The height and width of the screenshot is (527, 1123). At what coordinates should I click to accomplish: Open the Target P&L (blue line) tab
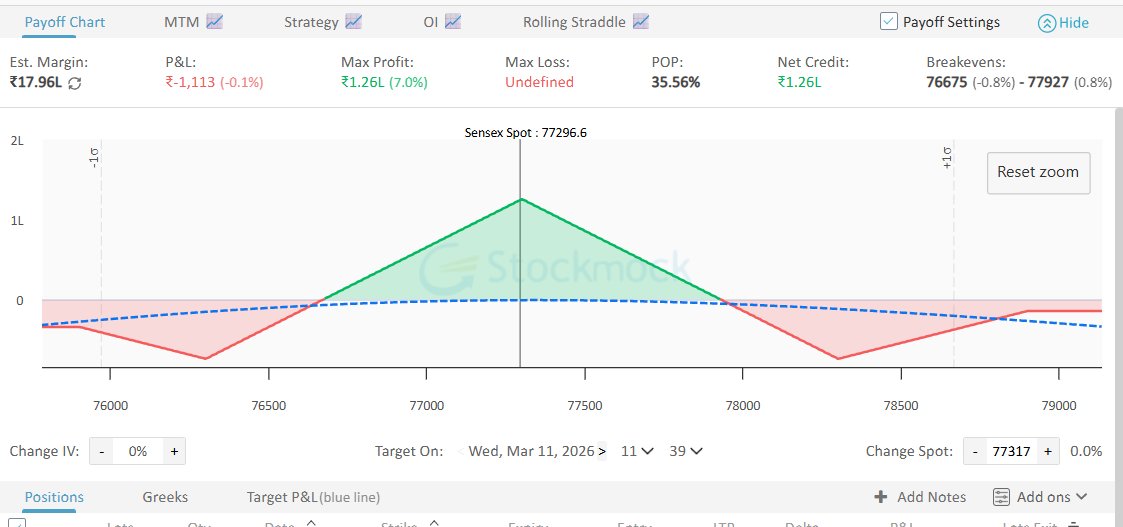click(x=313, y=497)
